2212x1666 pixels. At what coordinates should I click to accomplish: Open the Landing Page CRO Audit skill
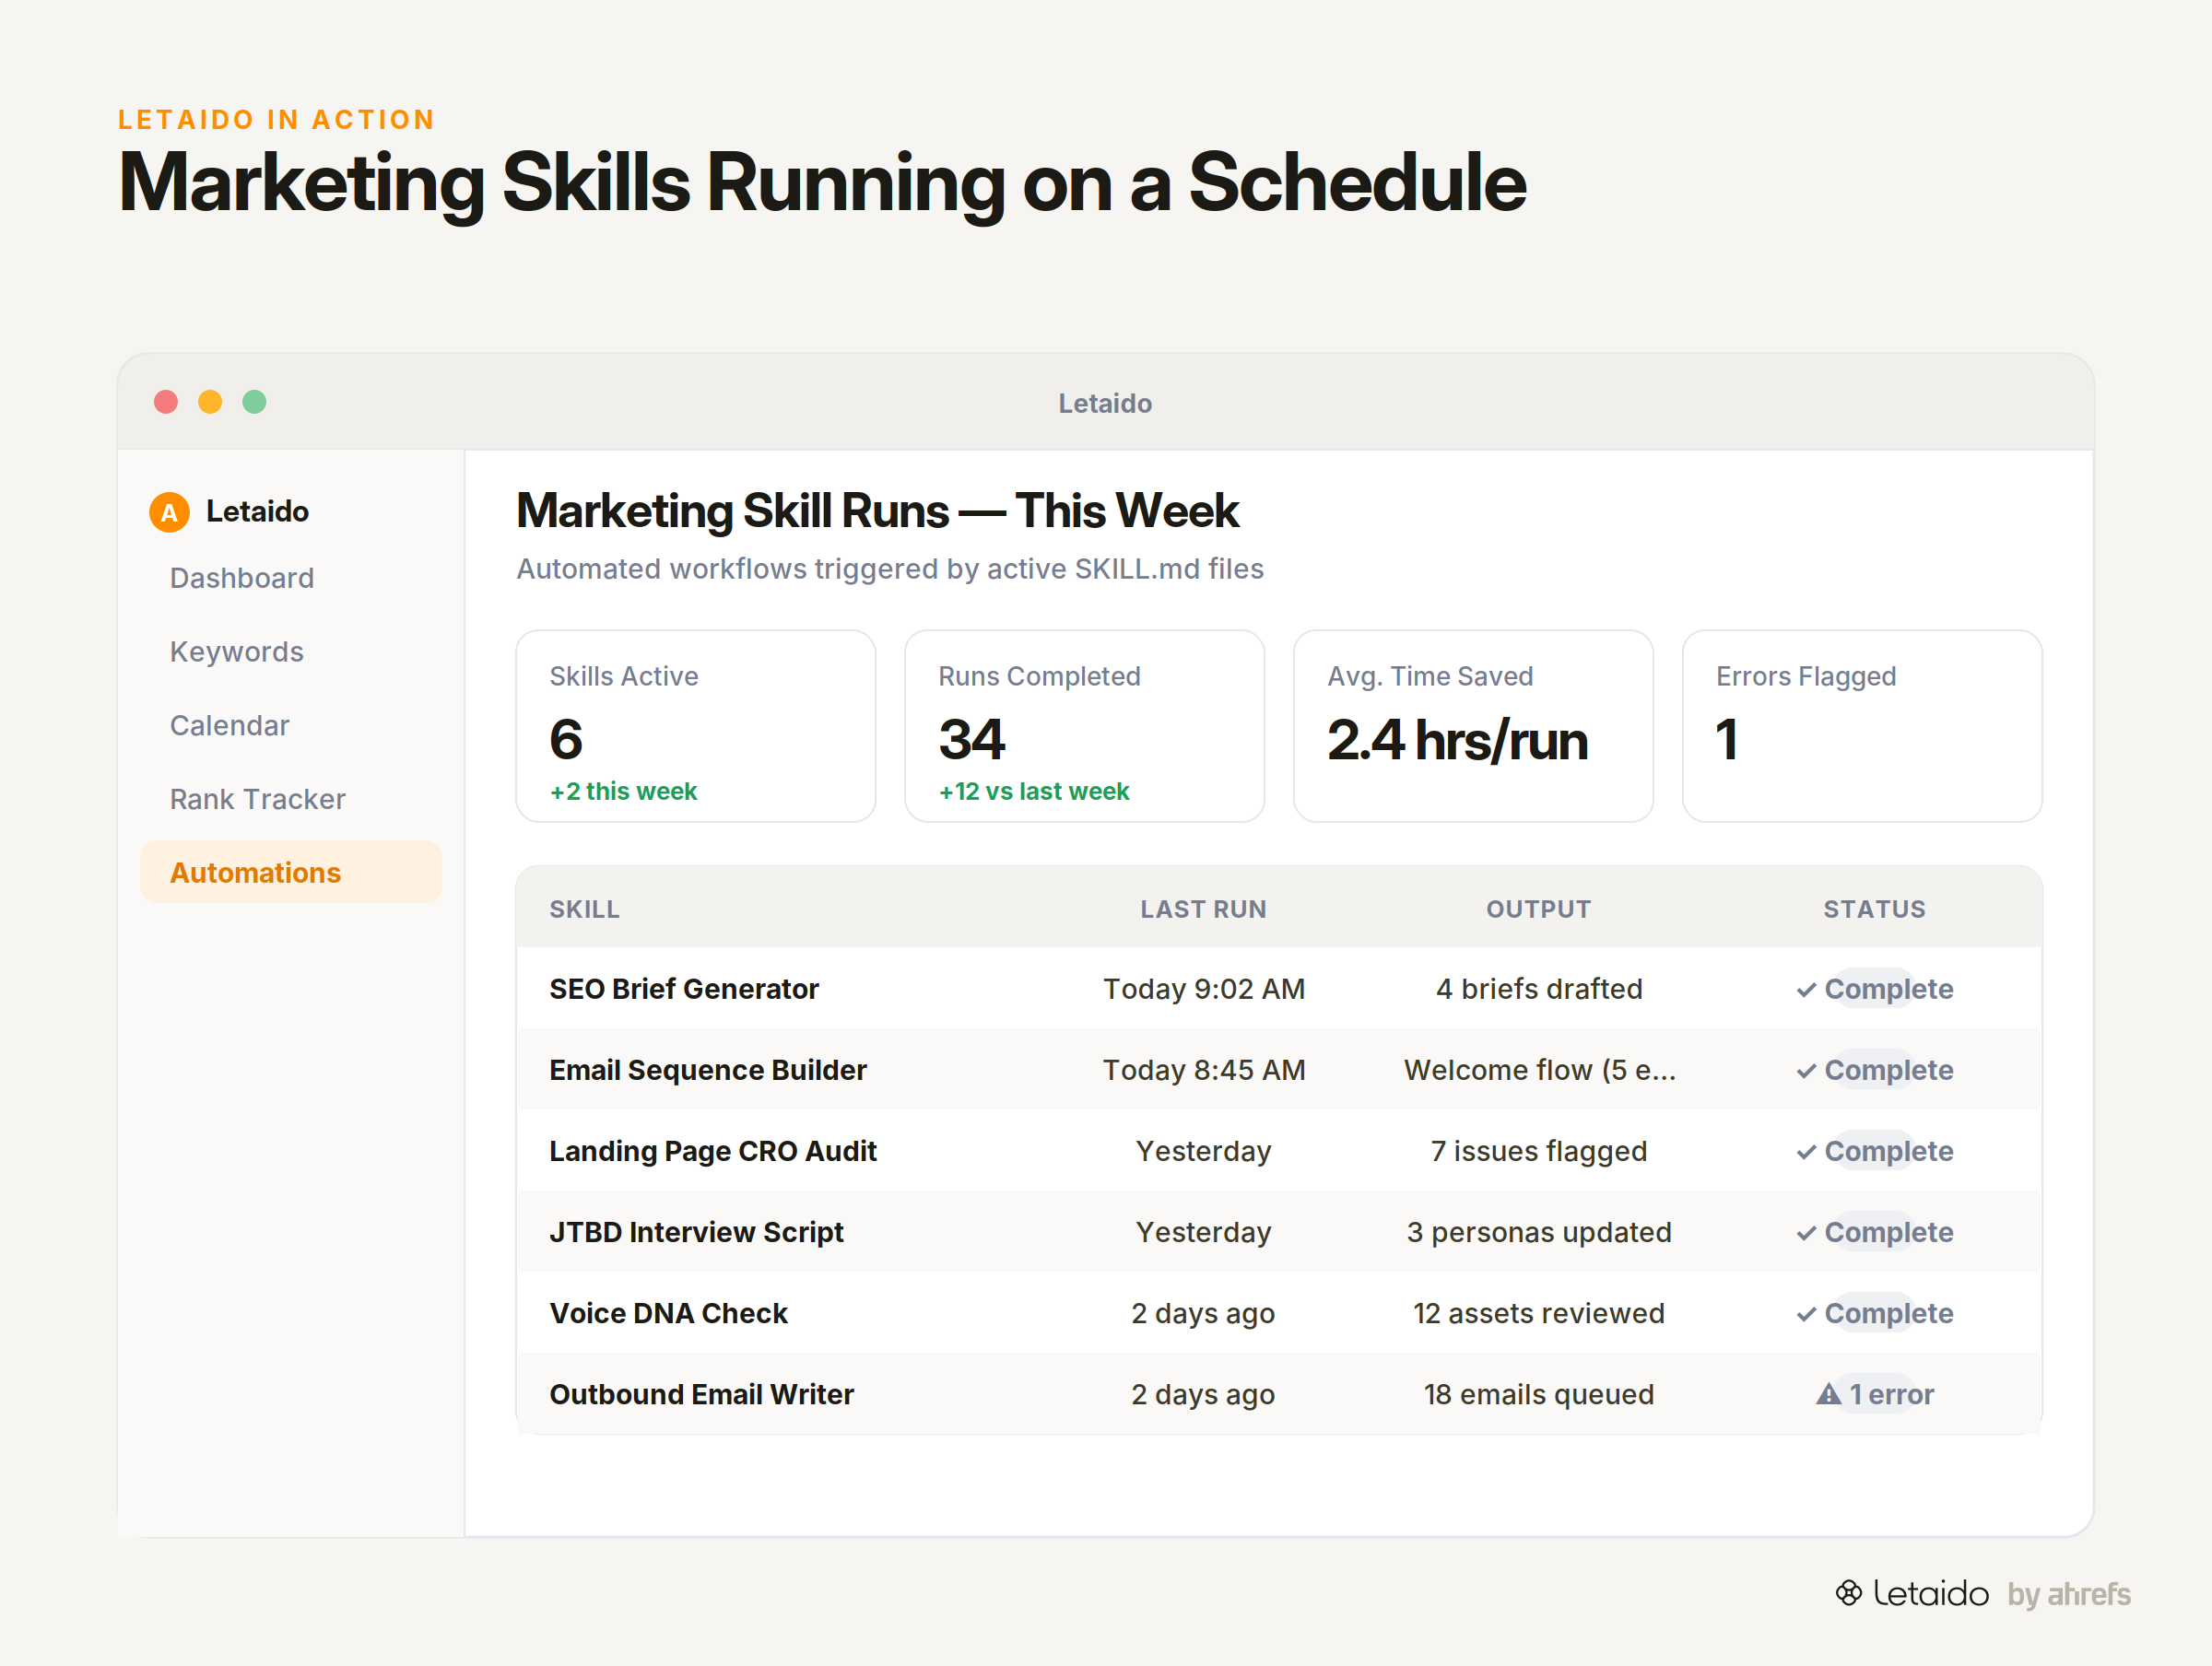coord(713,1151)
